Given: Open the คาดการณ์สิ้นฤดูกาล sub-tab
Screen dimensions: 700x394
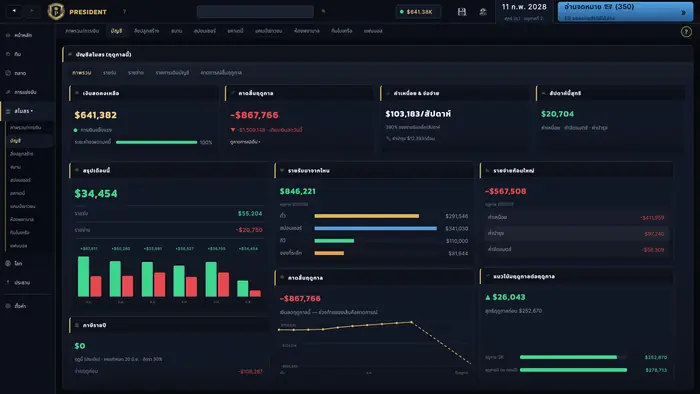Looking at the screenshot, I should click(221, 73).
